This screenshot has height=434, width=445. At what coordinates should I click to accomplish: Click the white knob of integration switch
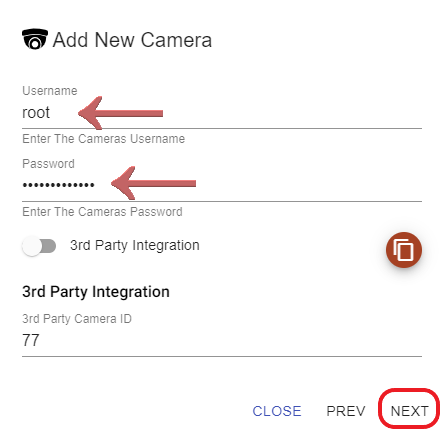32,246
